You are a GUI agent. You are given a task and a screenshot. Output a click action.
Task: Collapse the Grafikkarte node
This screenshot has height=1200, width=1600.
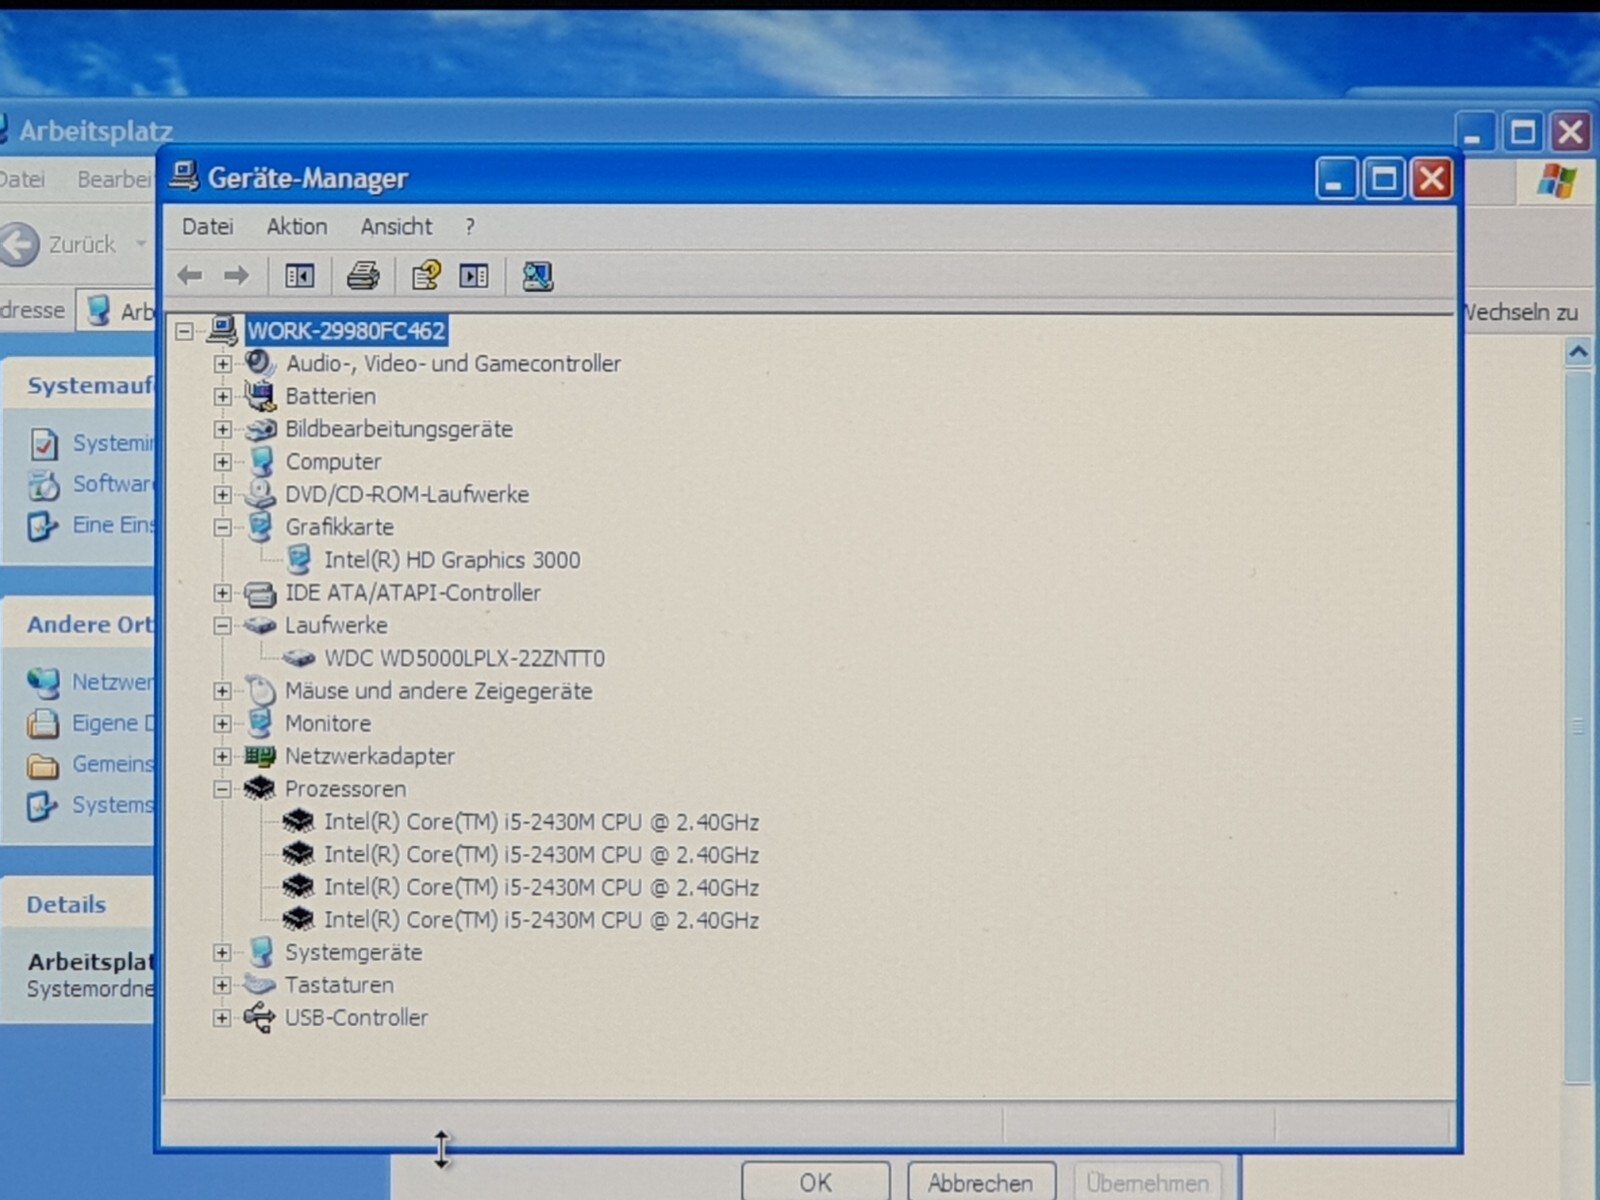pos(222,527)
